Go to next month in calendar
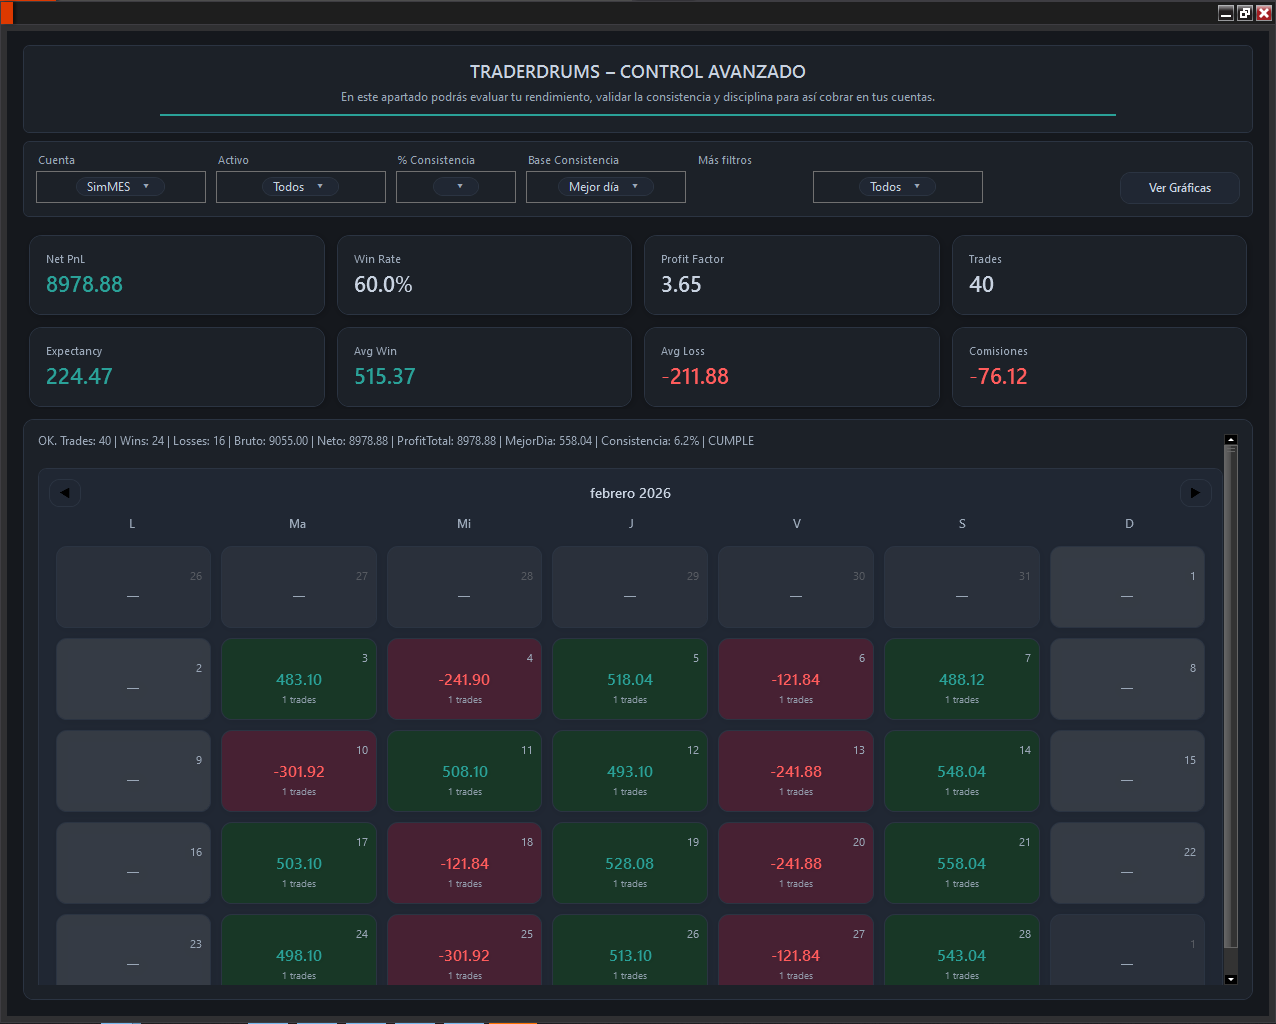 (1195, 492)
